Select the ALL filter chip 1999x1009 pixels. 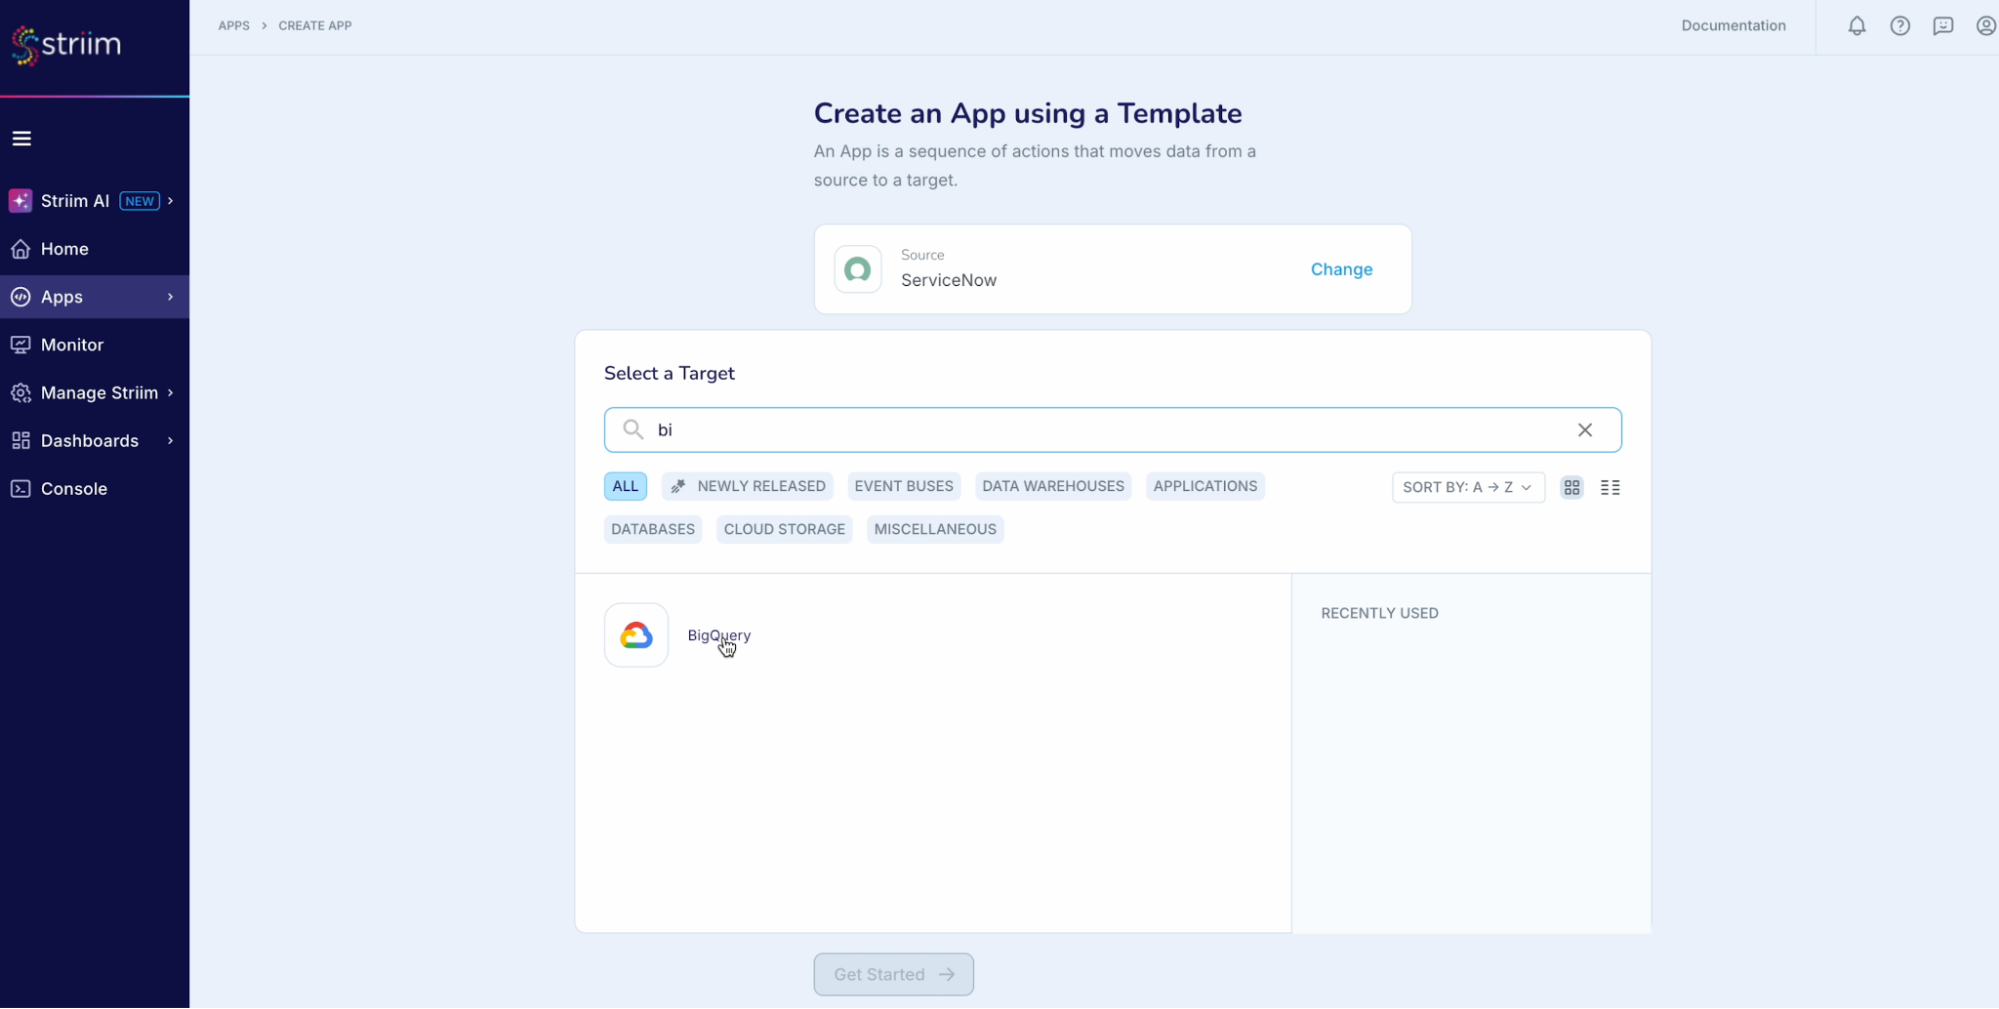[625, 486]
